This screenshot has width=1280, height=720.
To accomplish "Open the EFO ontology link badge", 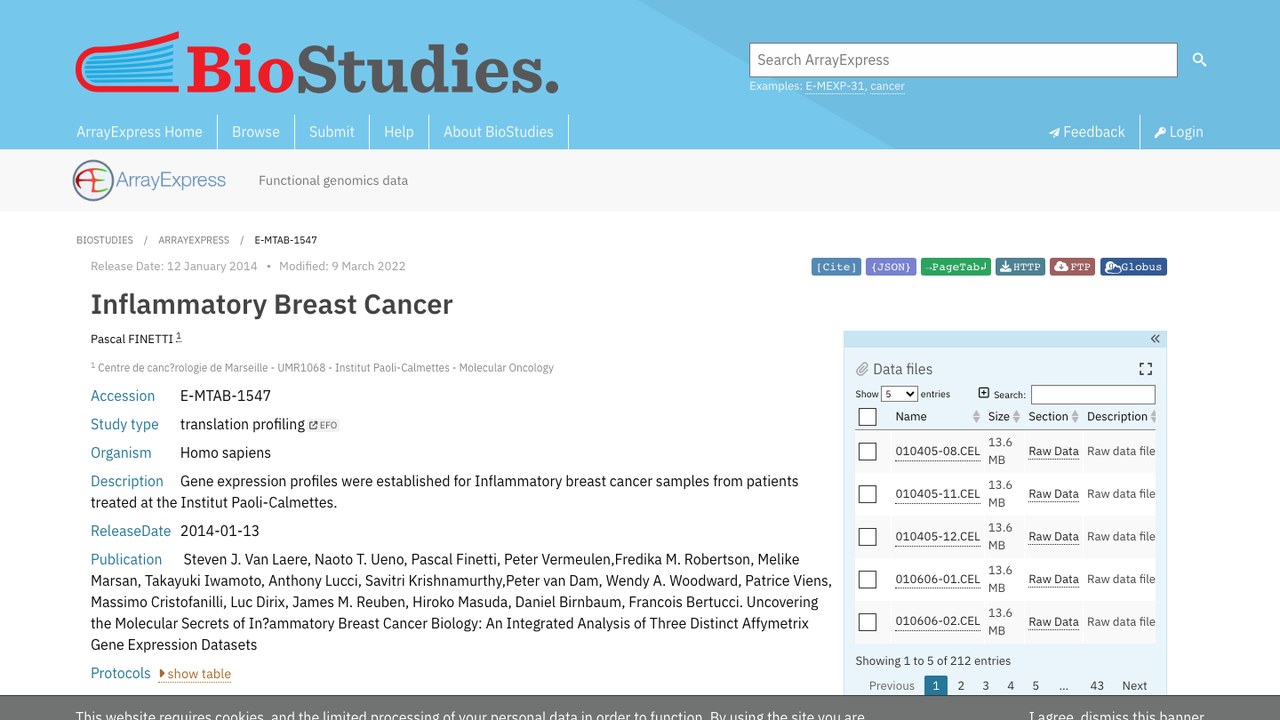I will pos(324,425).
